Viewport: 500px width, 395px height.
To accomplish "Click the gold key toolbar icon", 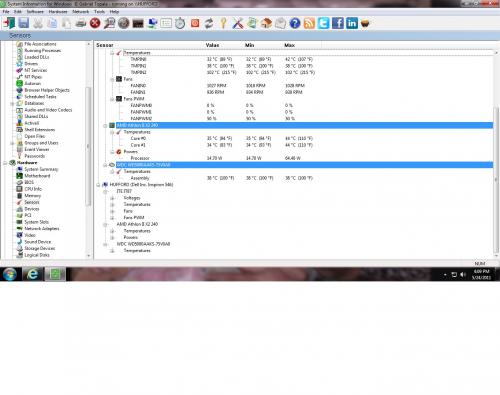I will click(x=223, y=23).
